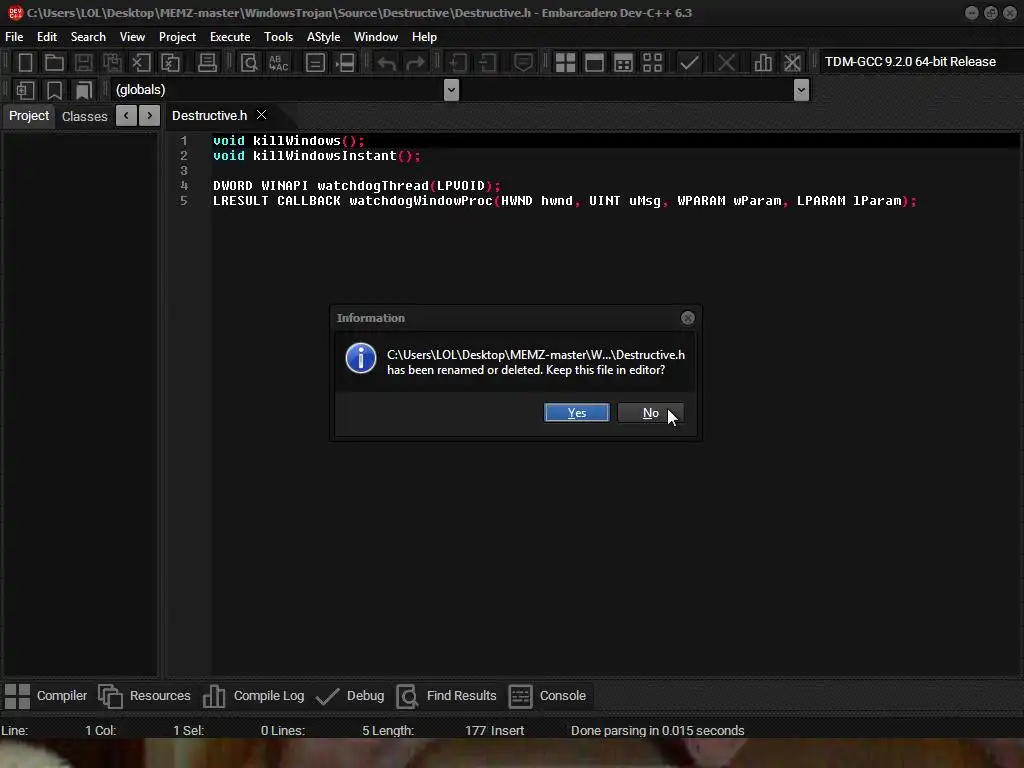
Task: Open the Console bottom tab
Action: (x=547, y=696)
